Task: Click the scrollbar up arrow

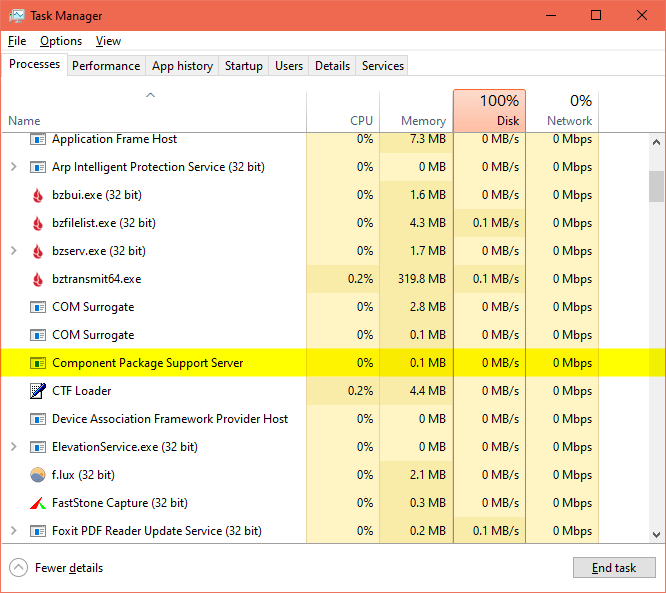Action: click(x=657, y=142)
